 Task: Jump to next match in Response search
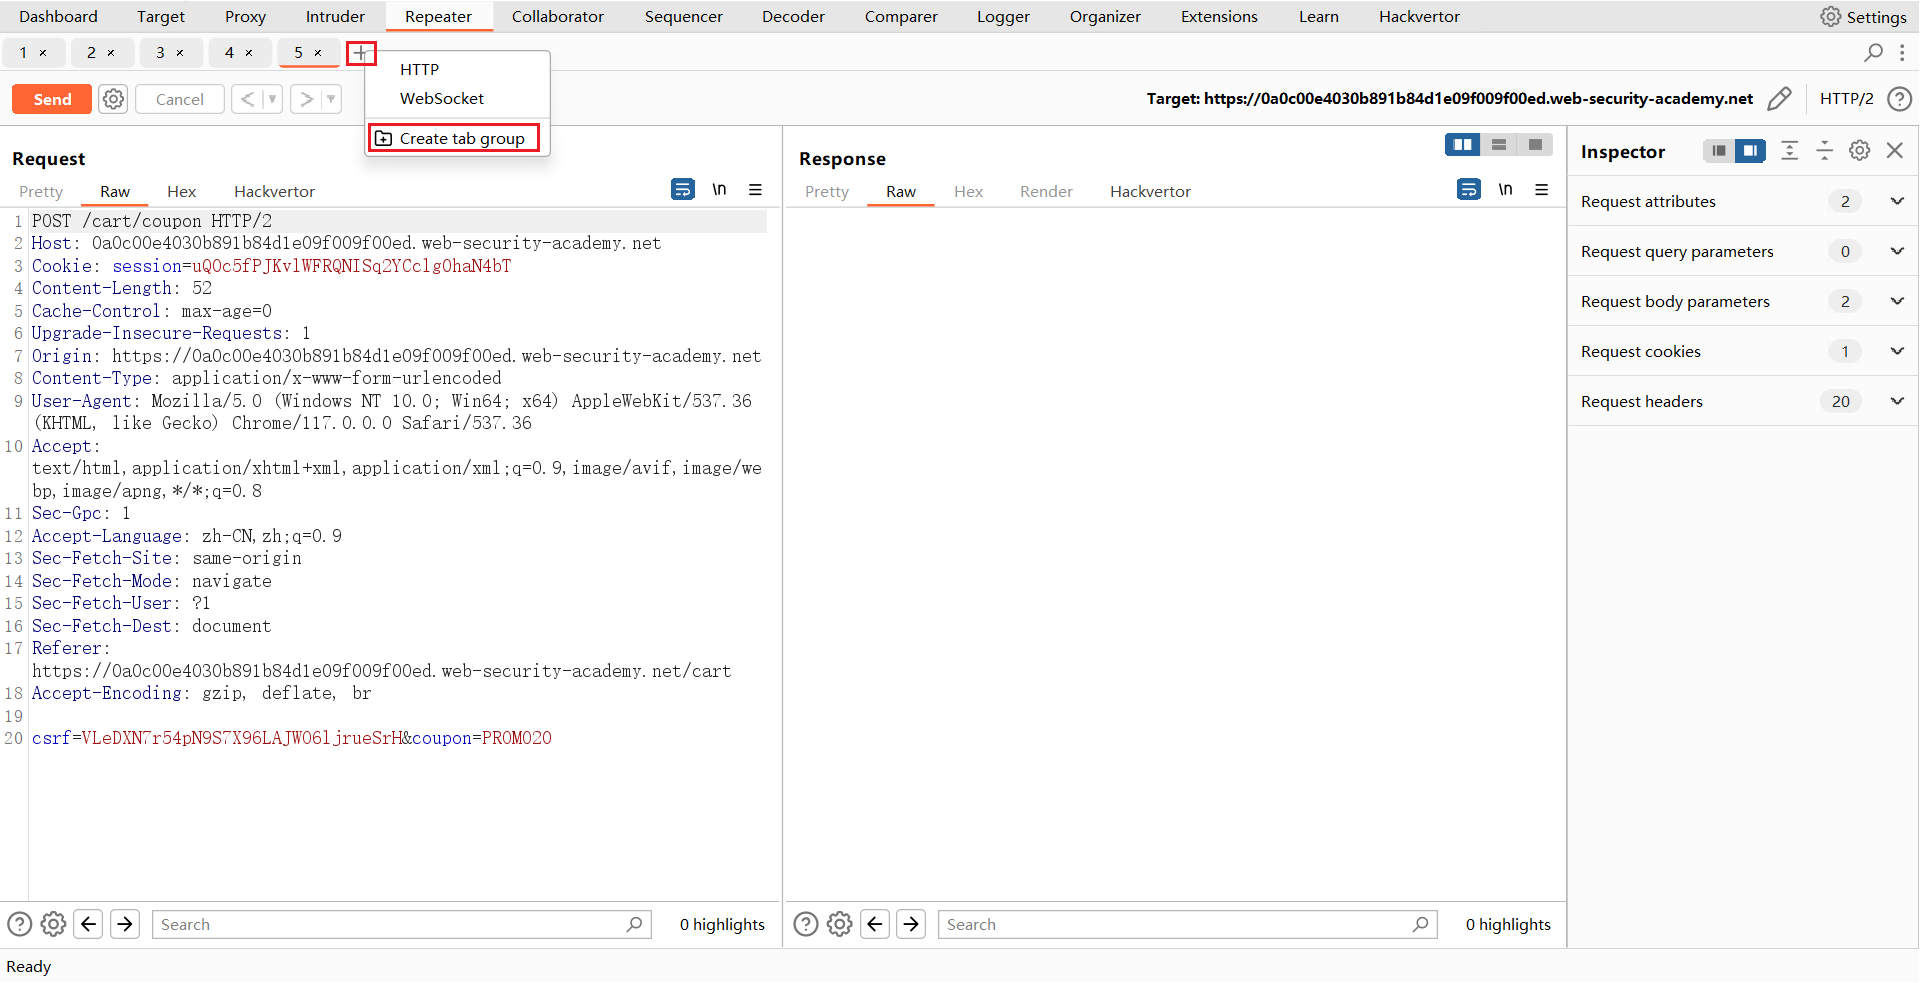[x=911, y=924]
